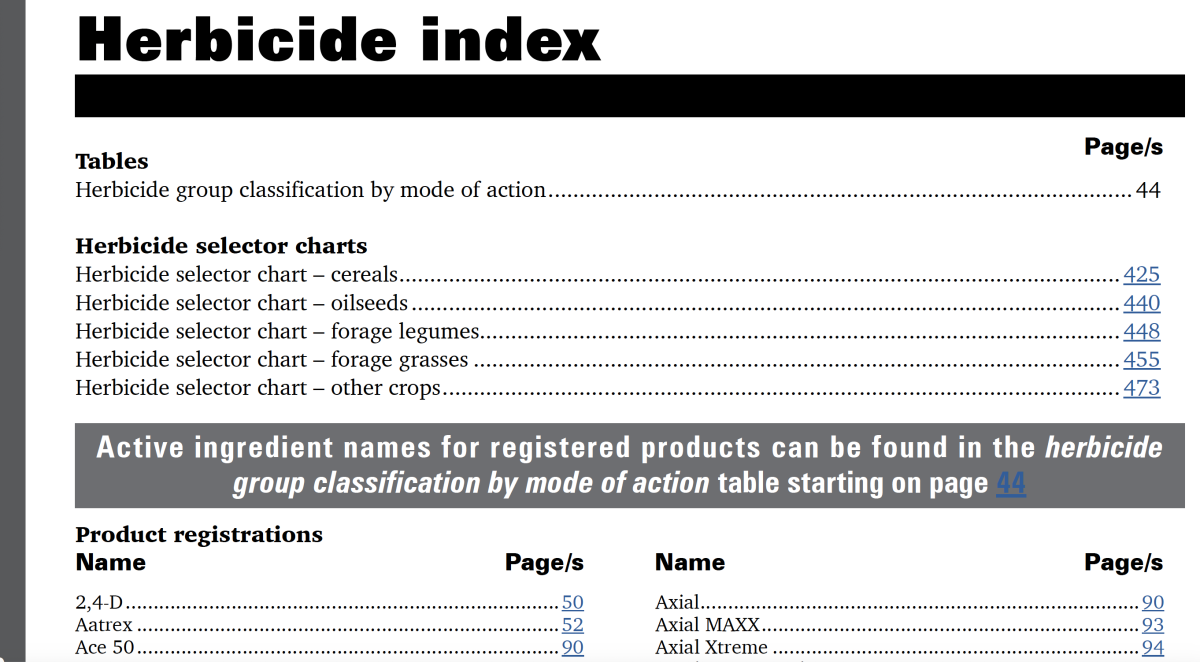Open page 448 link for forage legumes

pyautogui.click(x=1141, y=331)
